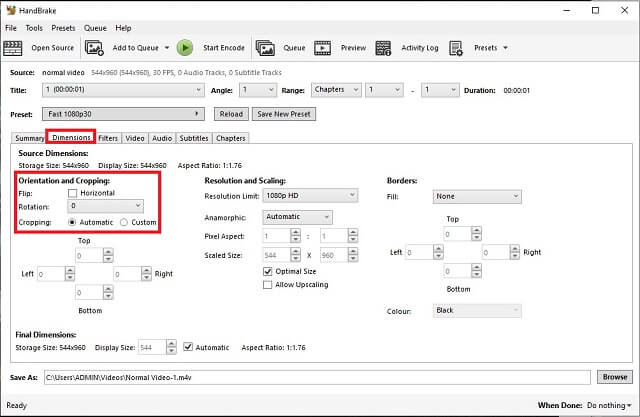
Task: Select Custom cropping radio button
Action: tap(124, 222)
